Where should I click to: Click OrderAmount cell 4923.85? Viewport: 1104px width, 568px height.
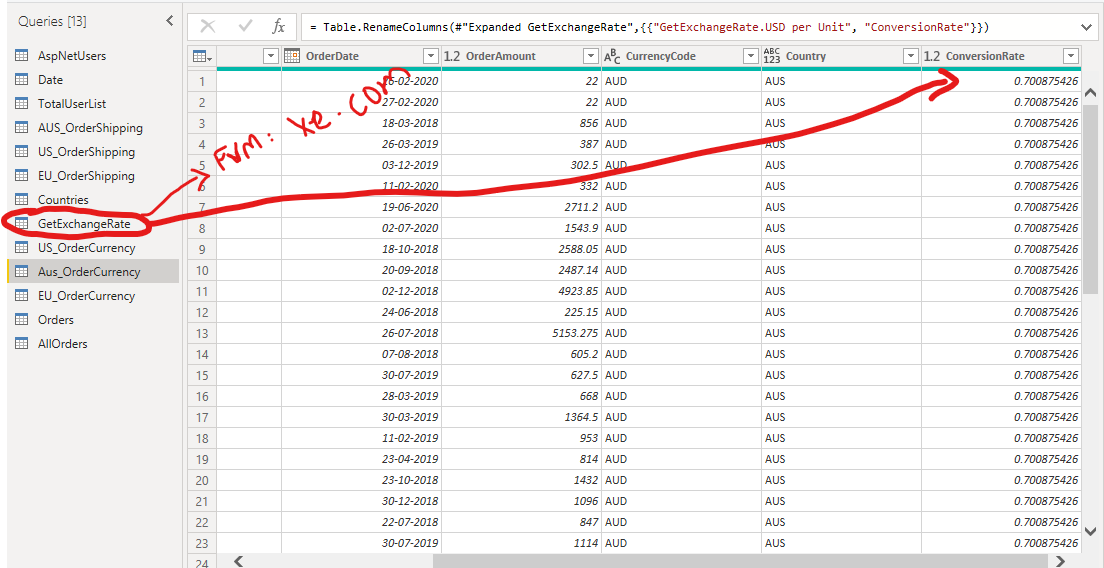(521, 291)
